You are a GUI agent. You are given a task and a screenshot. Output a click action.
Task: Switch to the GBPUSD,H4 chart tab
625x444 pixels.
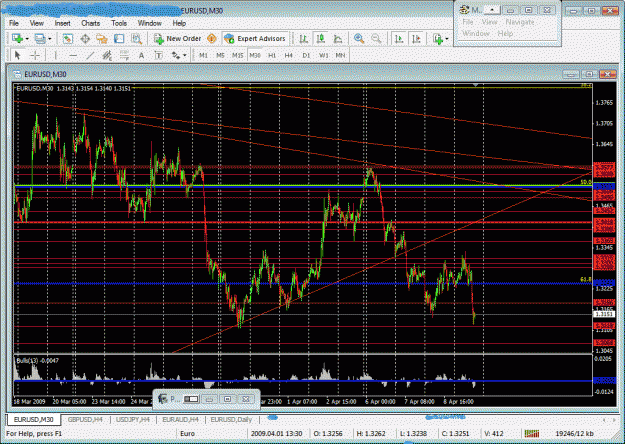tap(85, 419)
